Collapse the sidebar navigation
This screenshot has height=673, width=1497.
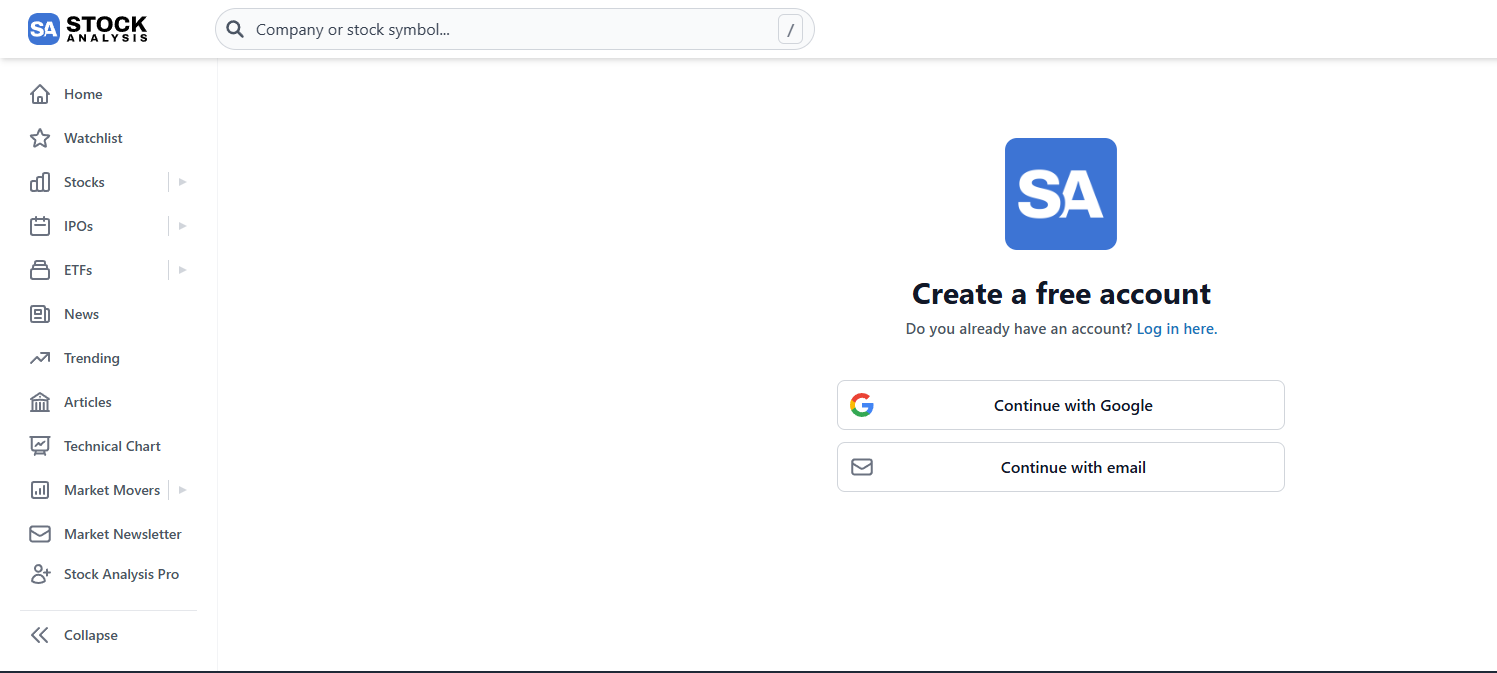[x=75, y=635]
